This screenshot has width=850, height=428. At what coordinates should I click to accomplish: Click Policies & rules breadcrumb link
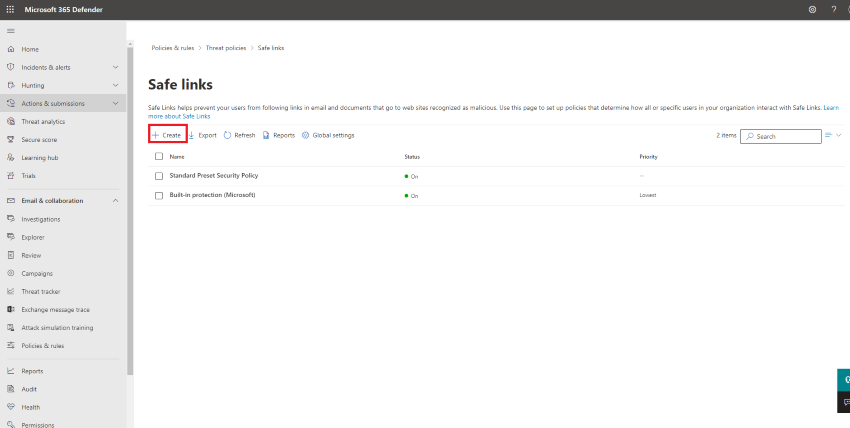173,48
